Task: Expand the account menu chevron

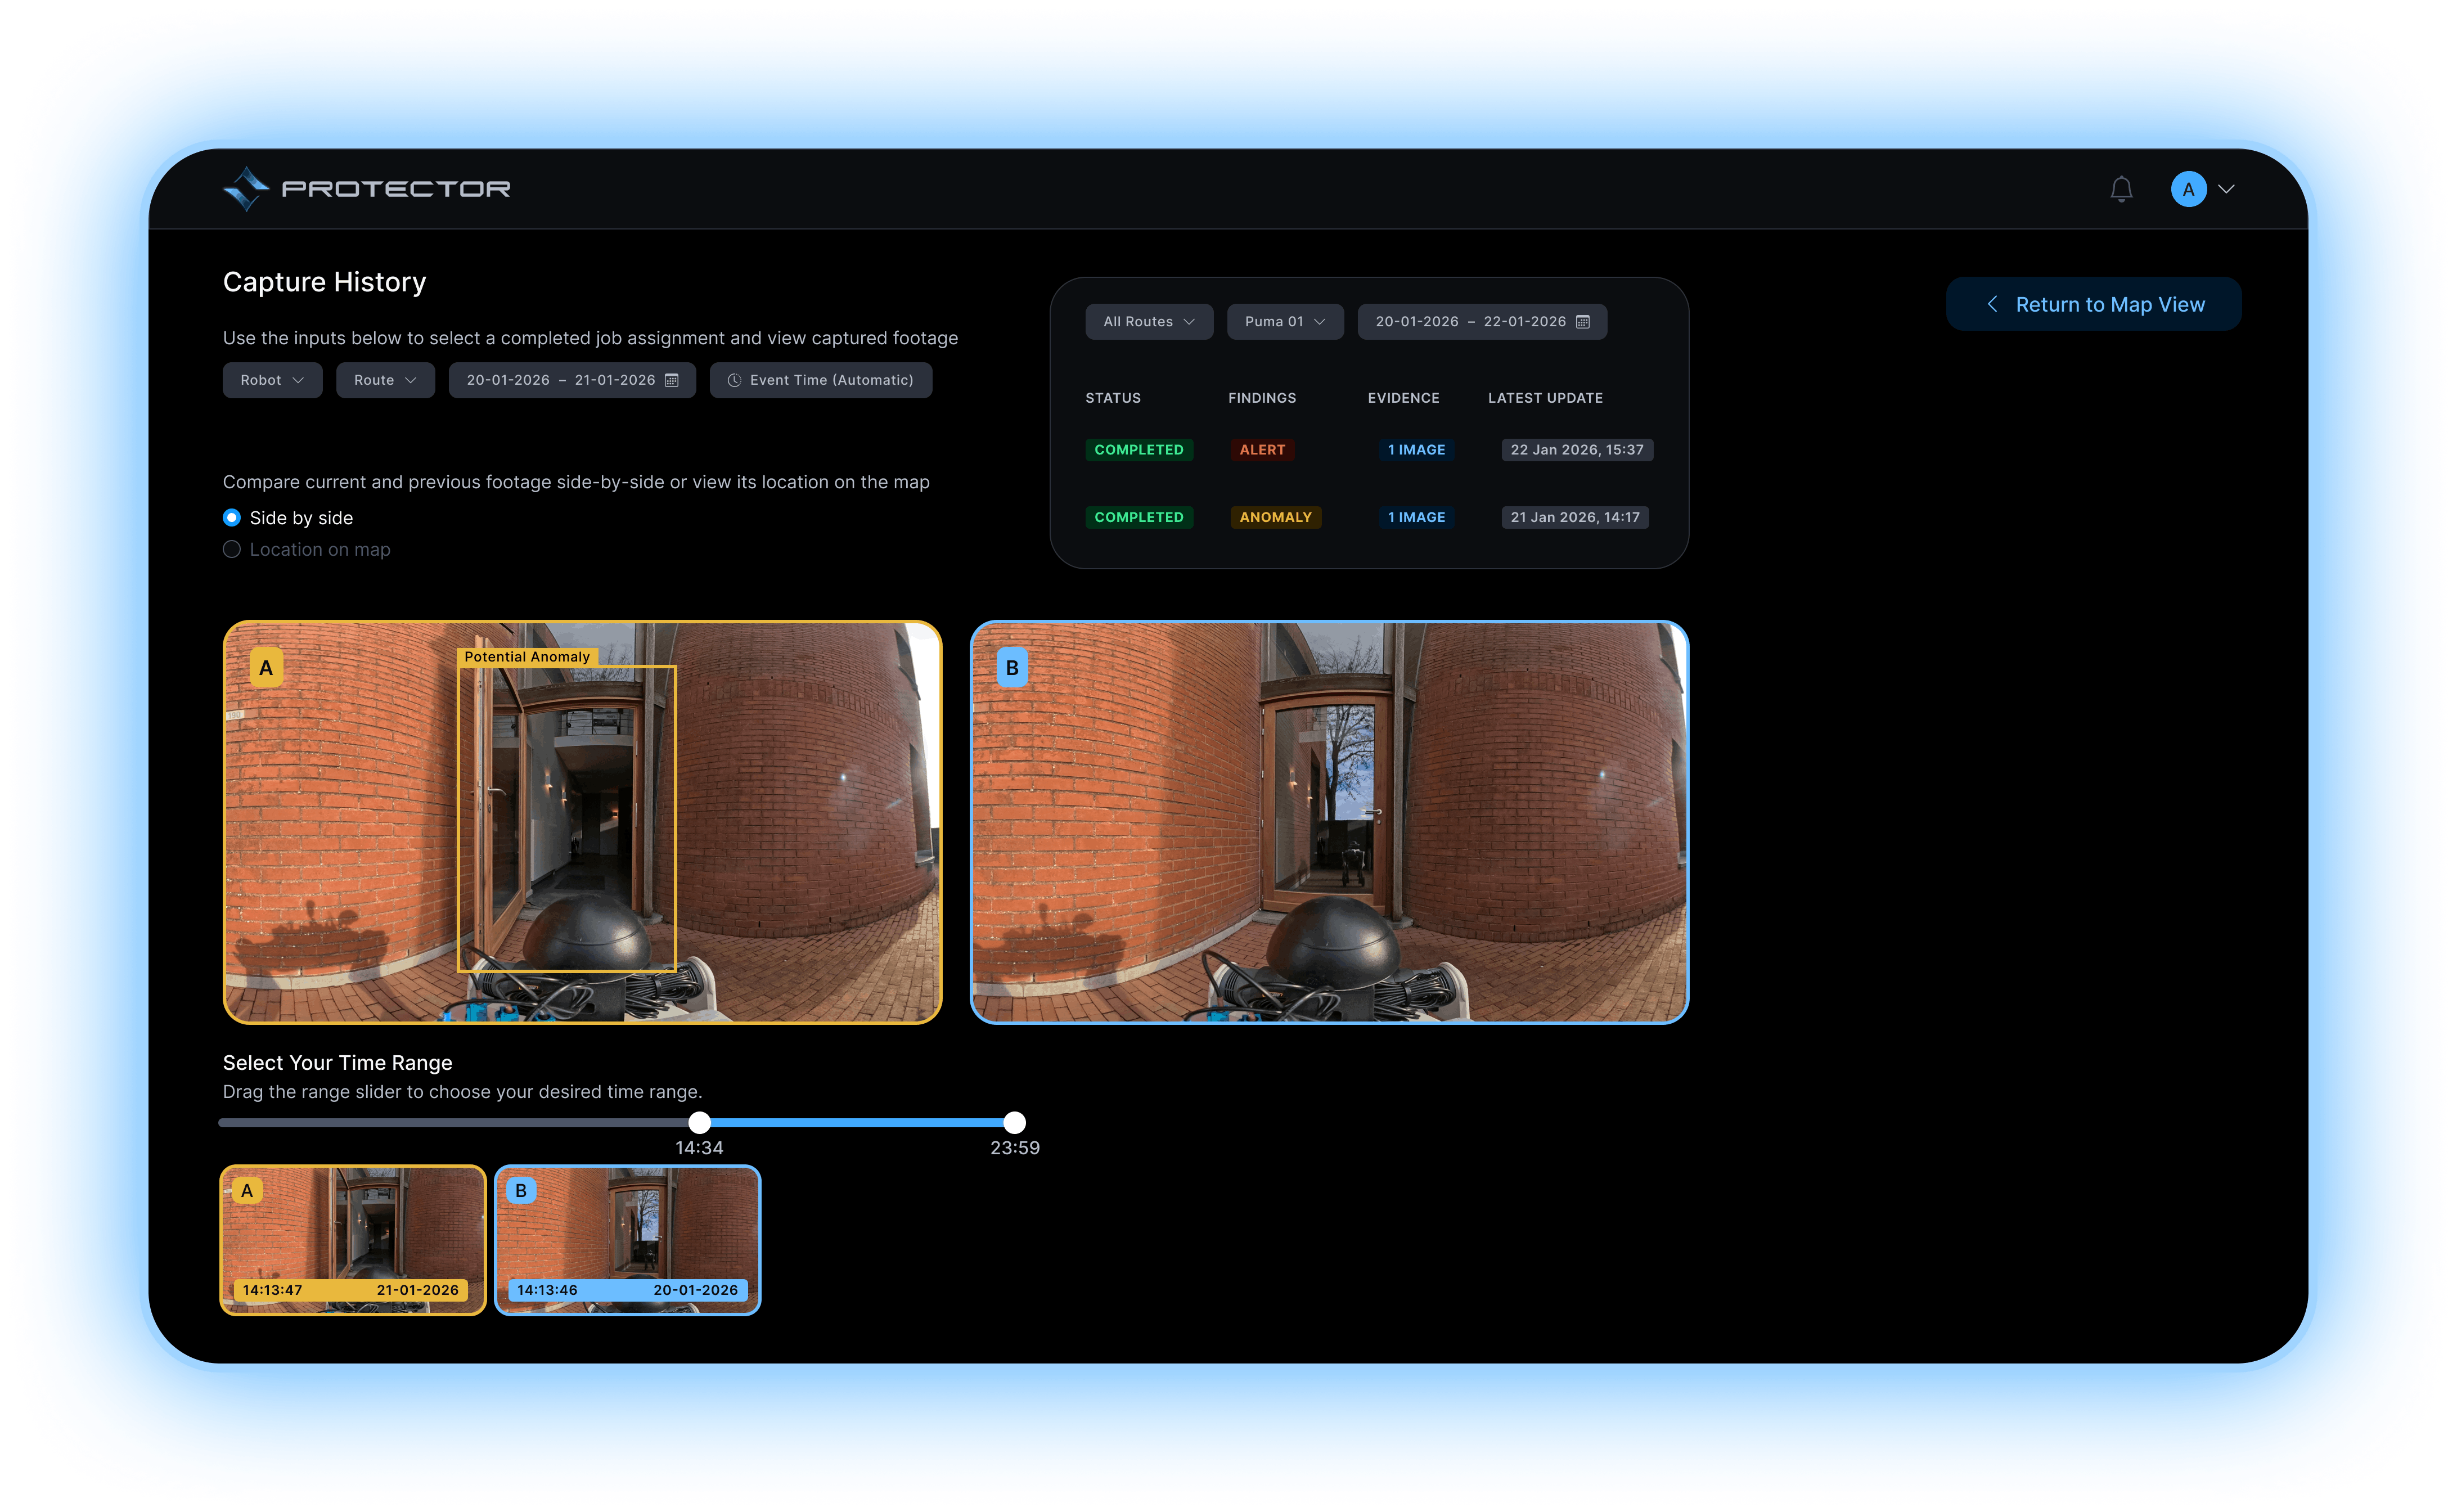Action: click(2226, 189)
